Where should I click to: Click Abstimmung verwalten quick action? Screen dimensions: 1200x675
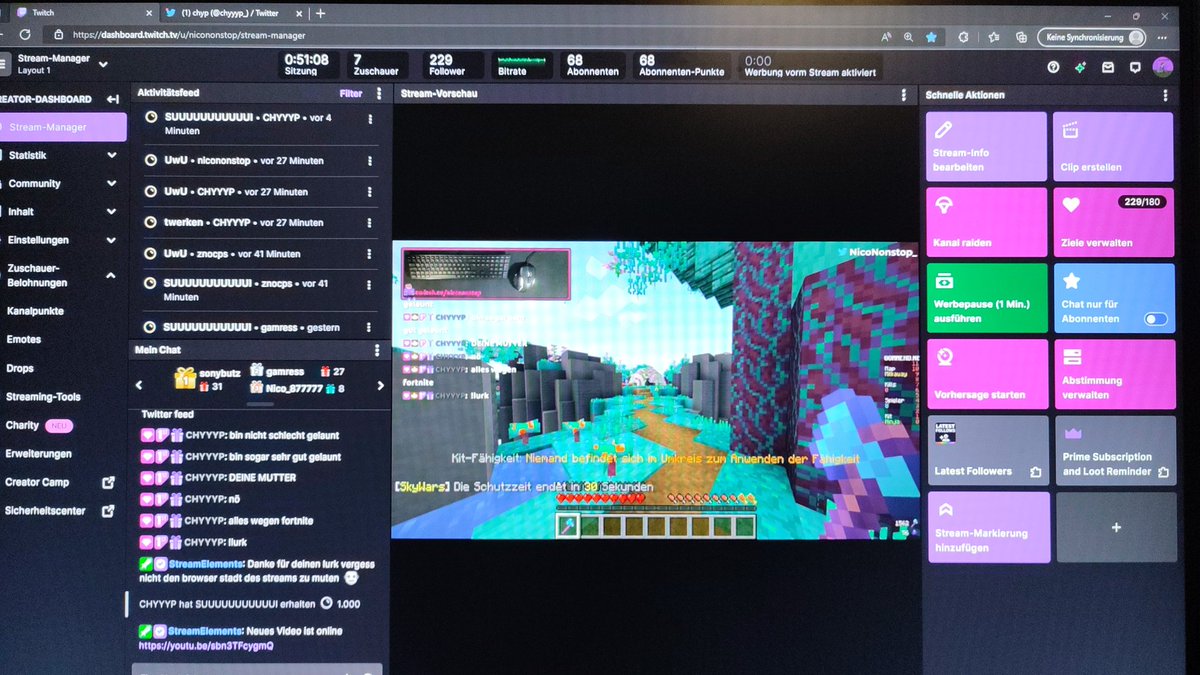[x=1115, y=374]
